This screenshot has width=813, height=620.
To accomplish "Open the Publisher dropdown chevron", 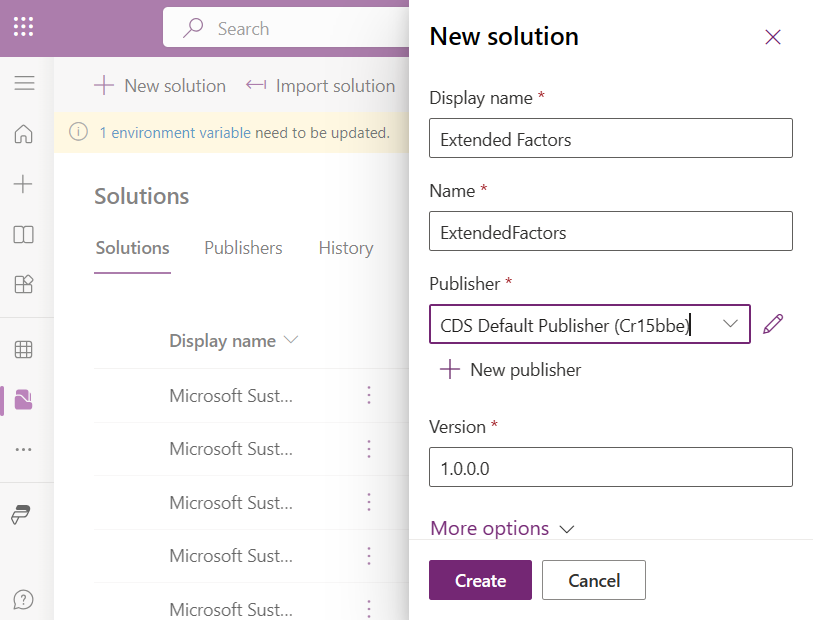I will [730, 324].
